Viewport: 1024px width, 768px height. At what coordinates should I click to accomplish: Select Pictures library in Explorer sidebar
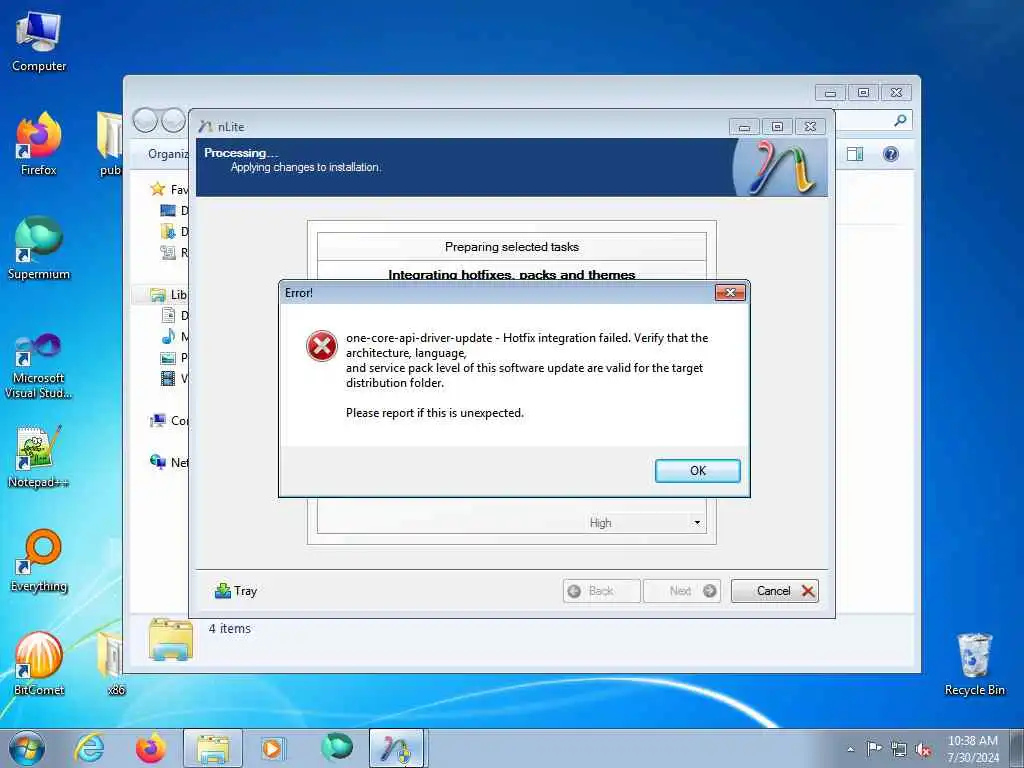pos(174,357)
